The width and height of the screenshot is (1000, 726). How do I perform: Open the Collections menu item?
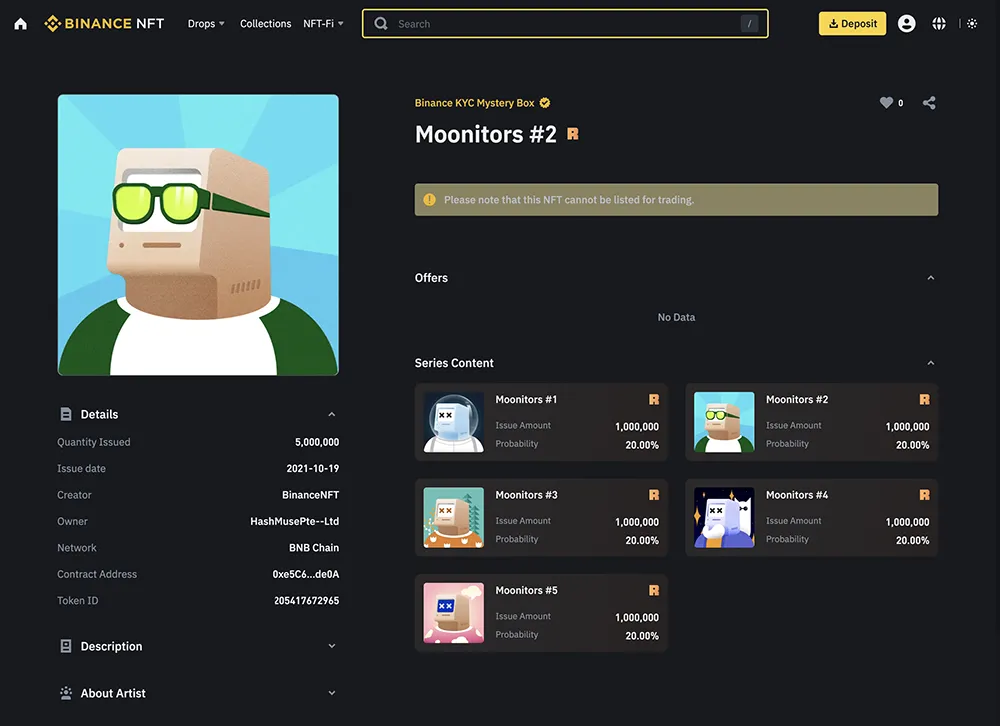coord(265,24)
